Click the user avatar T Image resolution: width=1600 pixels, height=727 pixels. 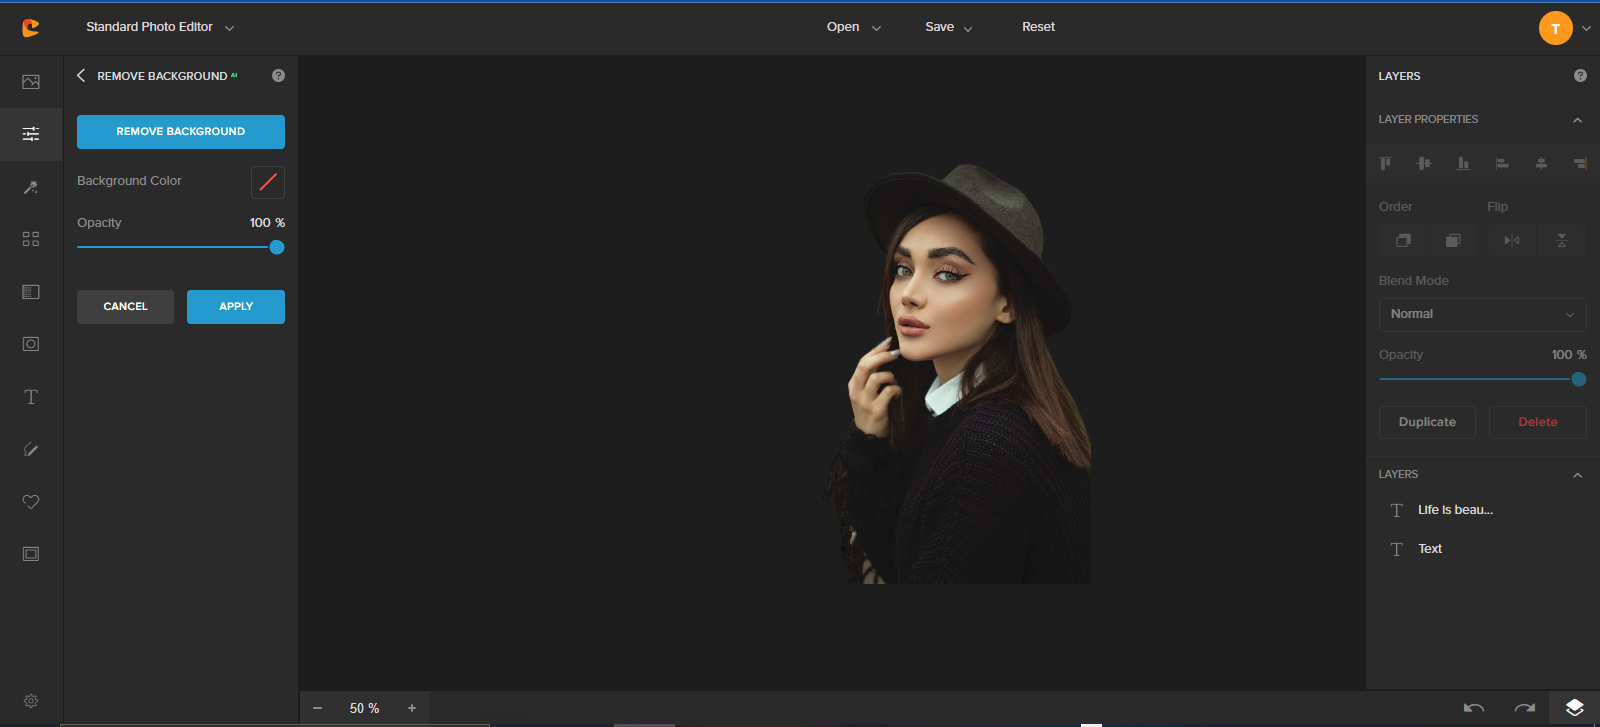point(1555,28)
